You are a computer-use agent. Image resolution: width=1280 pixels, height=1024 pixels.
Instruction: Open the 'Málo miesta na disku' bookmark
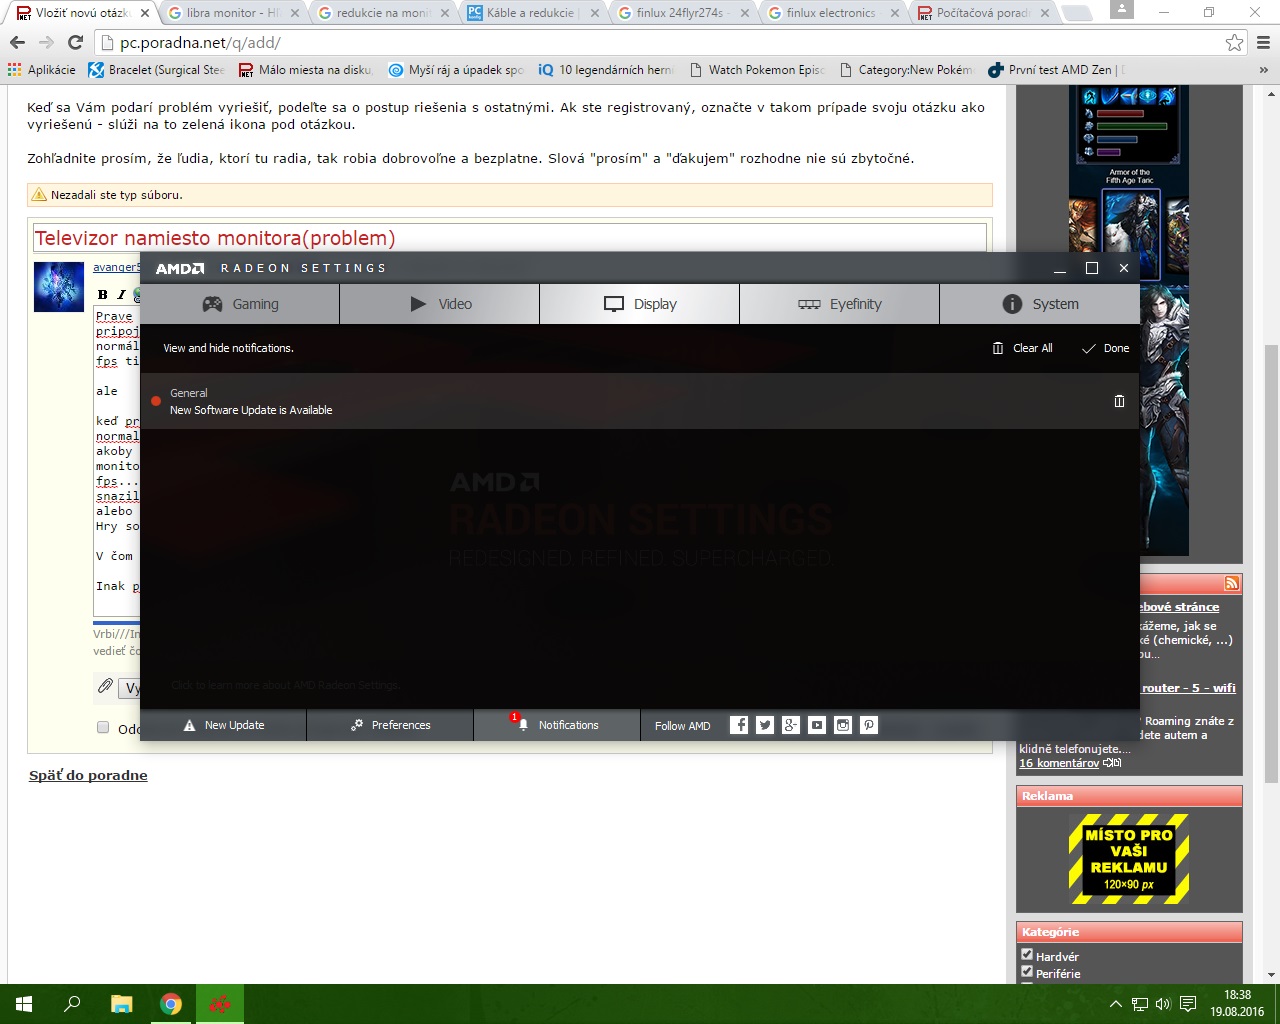(x=305, y=70)
